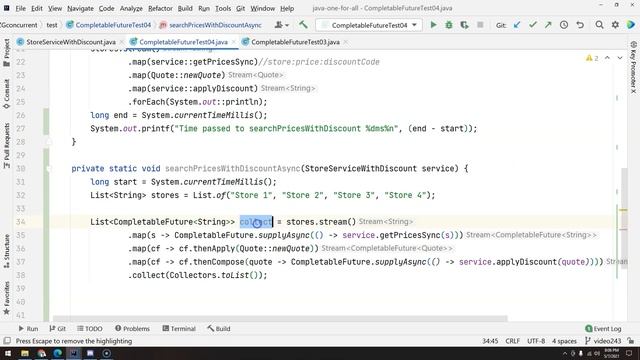Git Commit checkmark icon in toolbar
This screenshot has height=360, width=640.
tap(533, 25)
